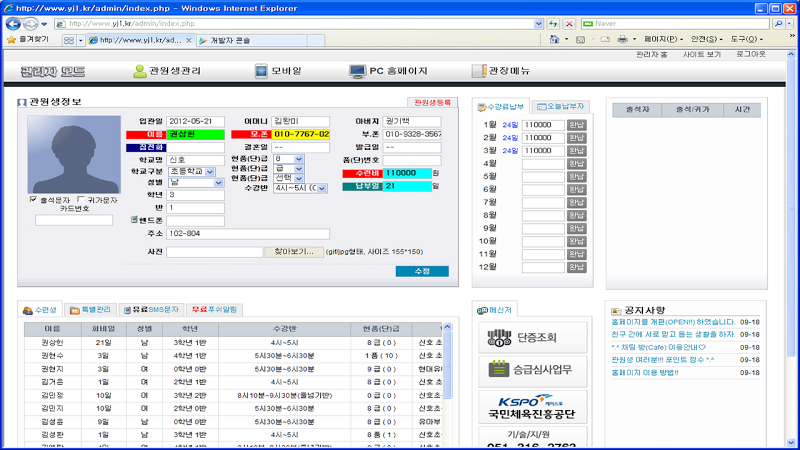Viewport: 800px width, 450px height.
Task: Click the 찾아보기 browse photo button
Action: [295, 252]
